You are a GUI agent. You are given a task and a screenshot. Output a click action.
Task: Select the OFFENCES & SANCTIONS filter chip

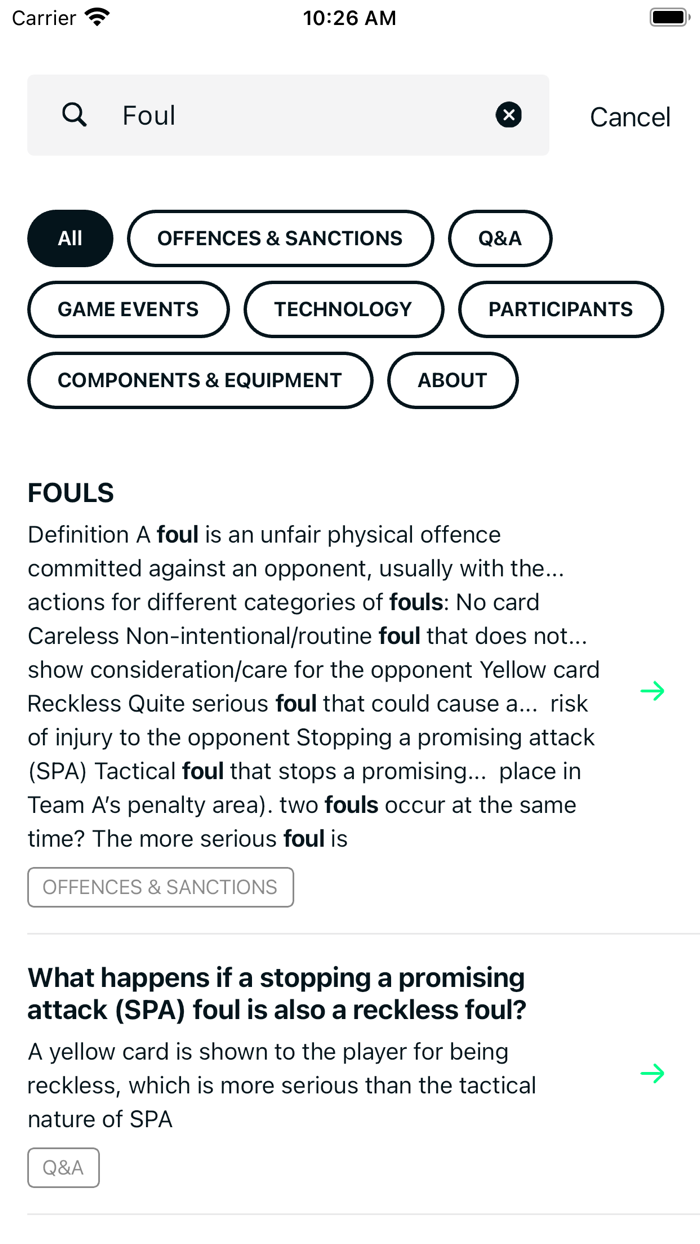tap(280, 238)
